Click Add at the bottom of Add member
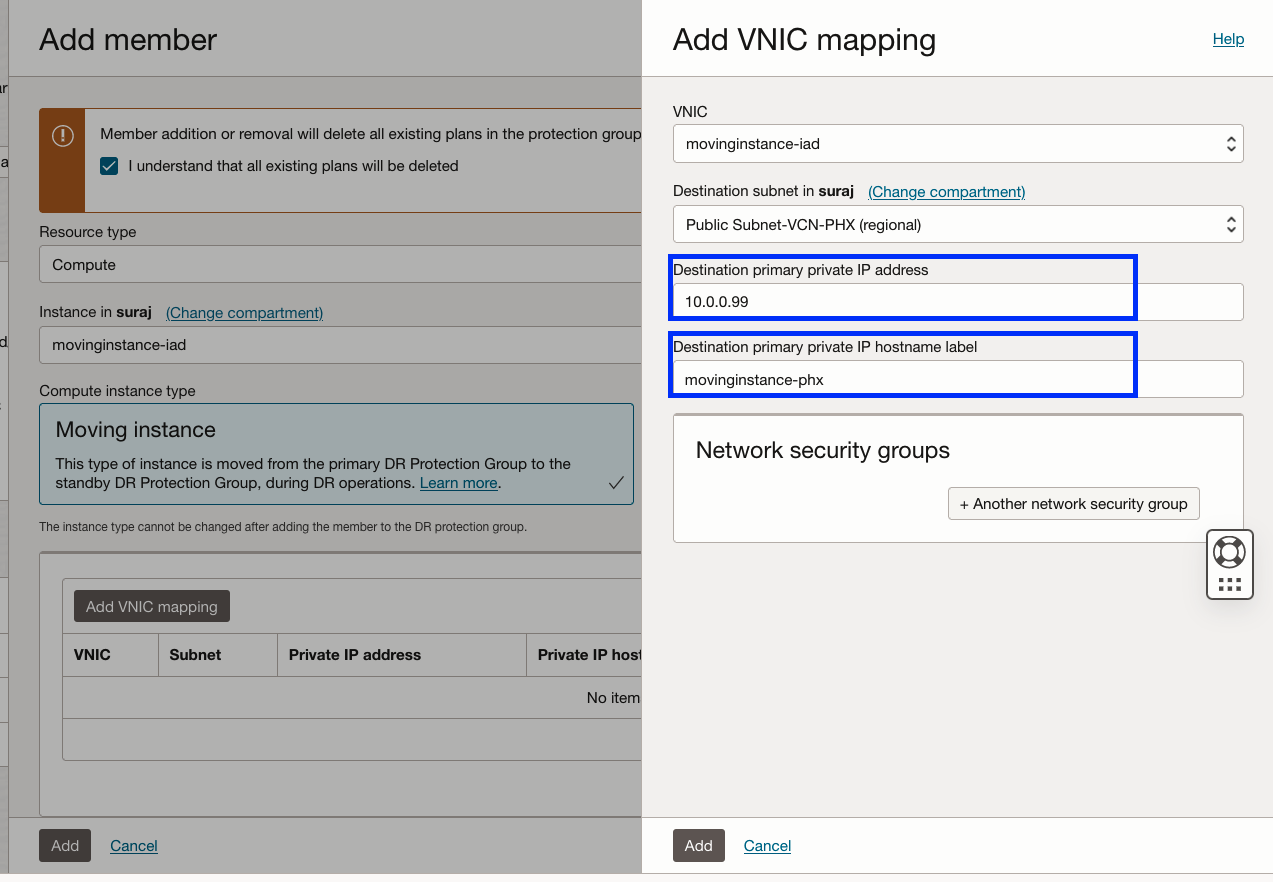The height and width of the screenshot is (882, 1273). tap(64, 845)
